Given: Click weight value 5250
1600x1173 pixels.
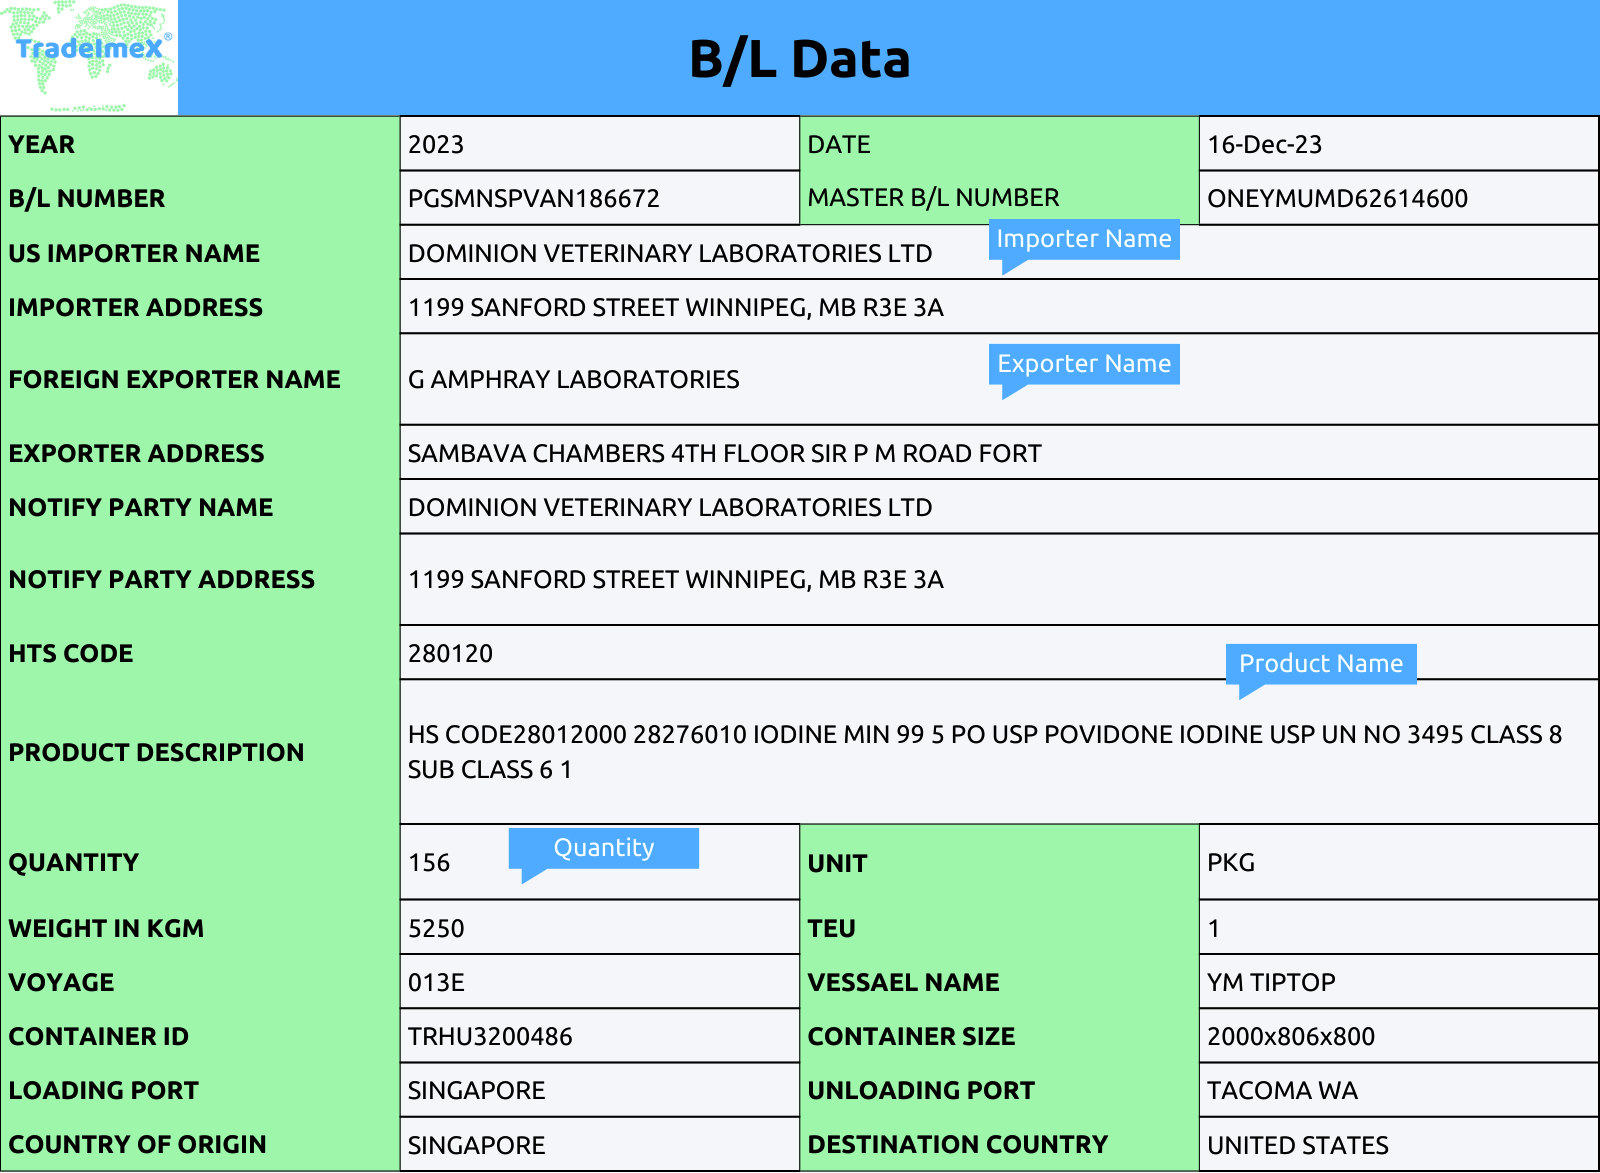Looking at the screenshot, I should [436, 929].
